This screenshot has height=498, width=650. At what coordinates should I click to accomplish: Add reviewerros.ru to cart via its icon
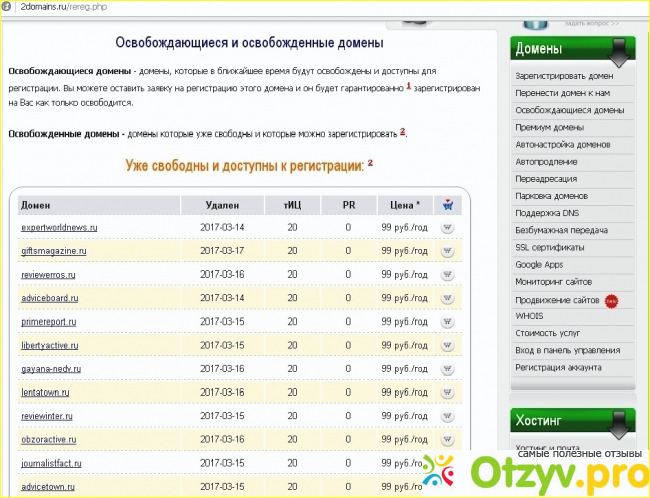(447, 275)
